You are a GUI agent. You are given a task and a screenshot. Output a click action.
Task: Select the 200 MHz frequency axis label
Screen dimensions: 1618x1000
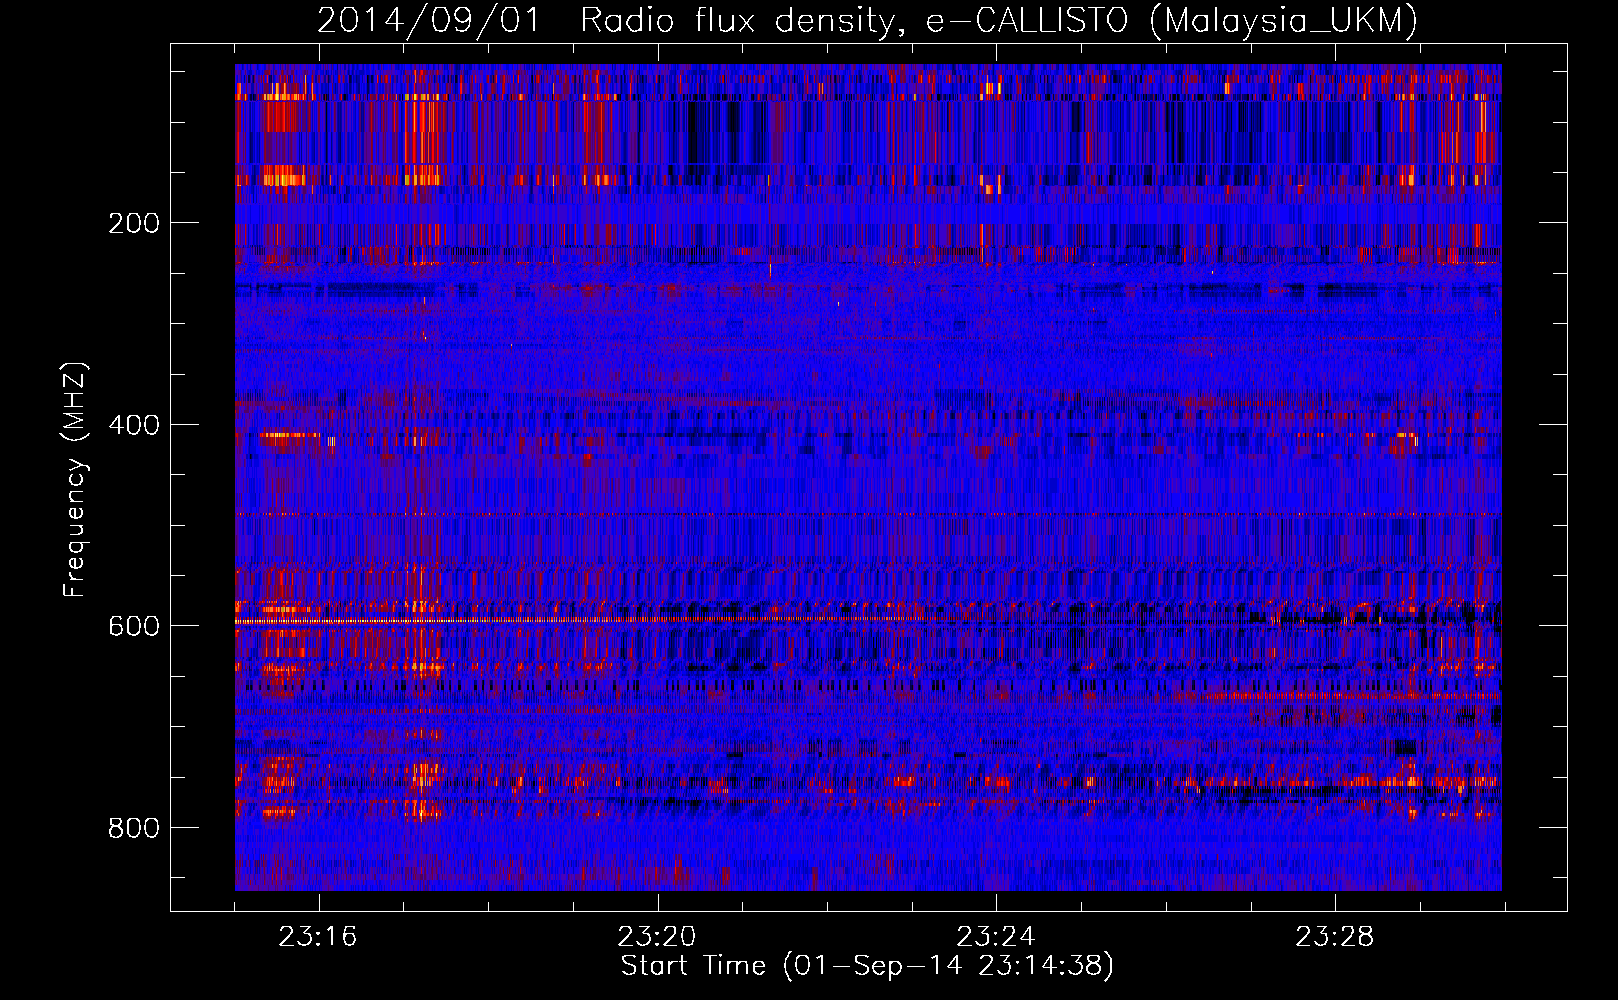pyautogui.click(x=133, y=223)
